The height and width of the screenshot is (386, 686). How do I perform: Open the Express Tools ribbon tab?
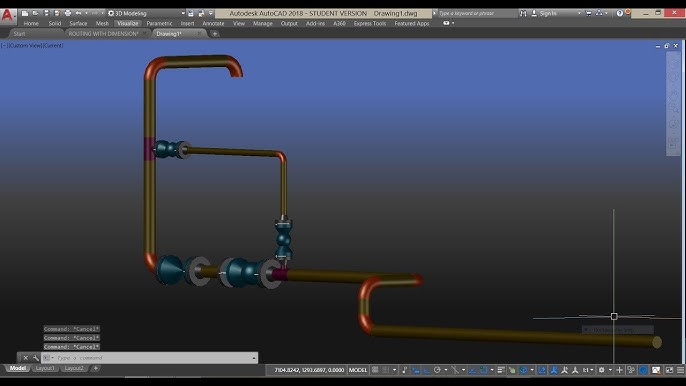(x=370, y=24)
